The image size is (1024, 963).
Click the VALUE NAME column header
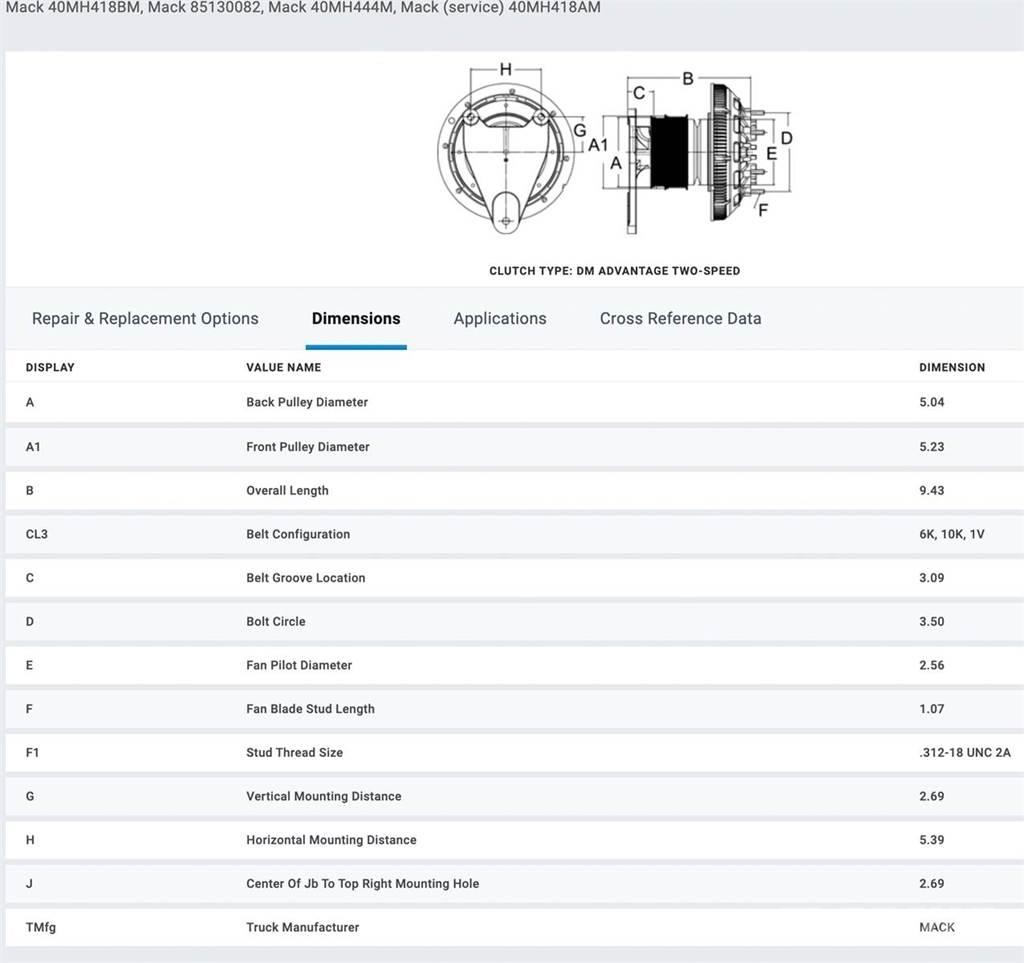pyautogui.click(x=284, y=368)
